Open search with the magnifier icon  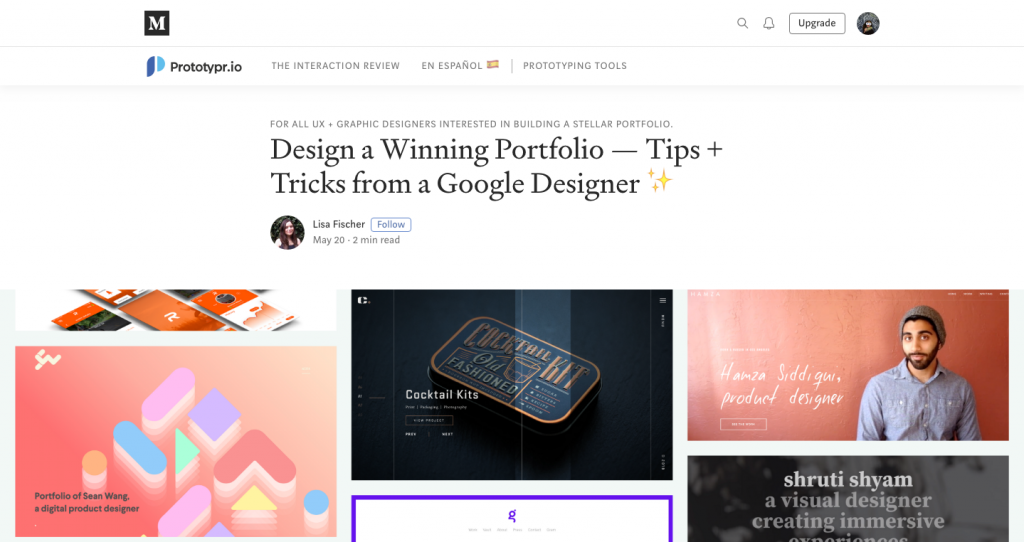point(743,23)
